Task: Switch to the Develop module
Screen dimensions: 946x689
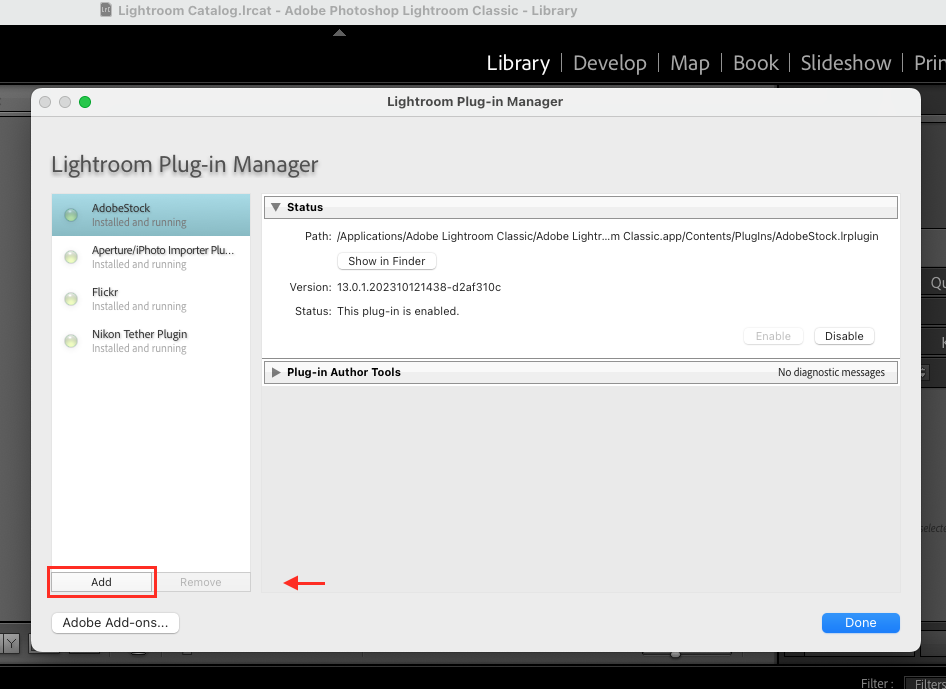Action: (x=609, y=63)
